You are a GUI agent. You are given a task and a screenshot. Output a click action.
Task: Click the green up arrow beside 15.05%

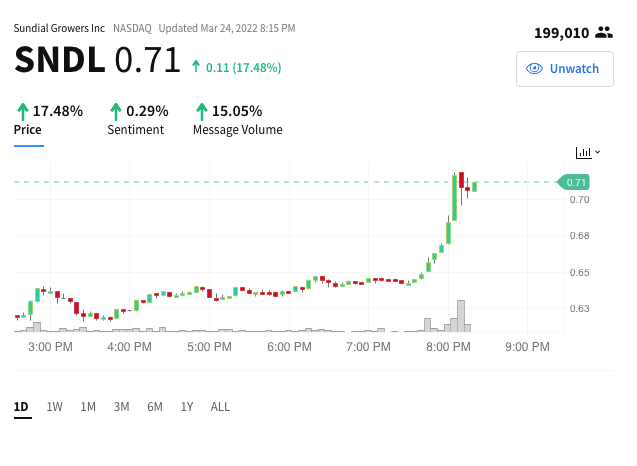pos(202,112)
